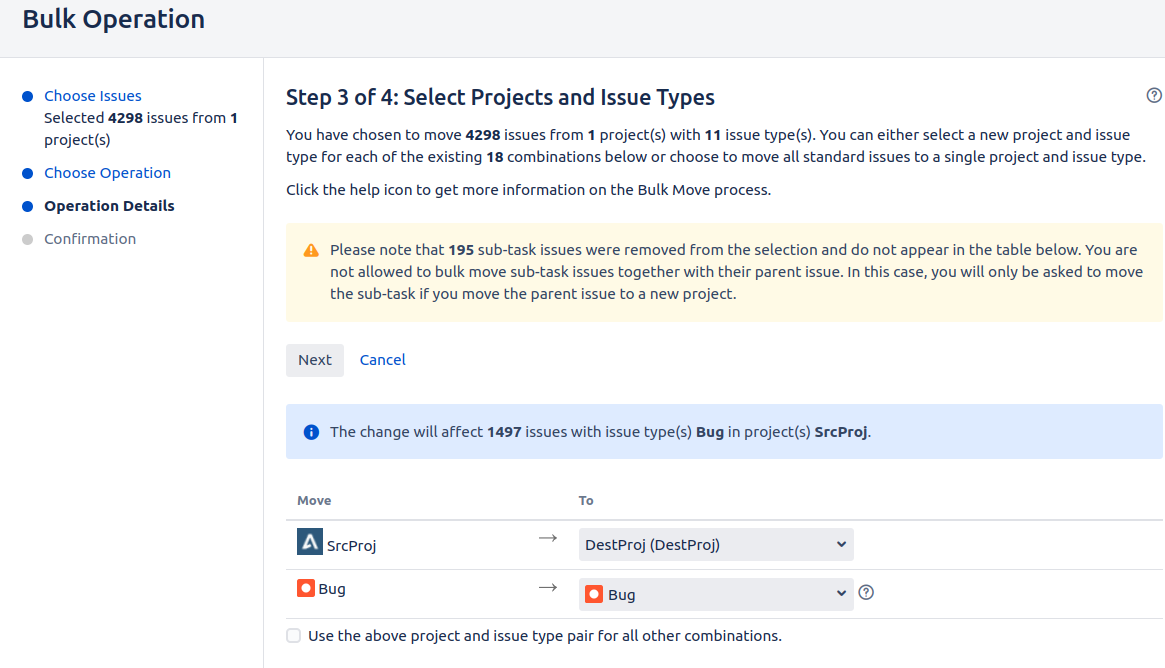Open the Bug issue type dropdown
This screenshot has height=668, width=1165.
(716, 594)
